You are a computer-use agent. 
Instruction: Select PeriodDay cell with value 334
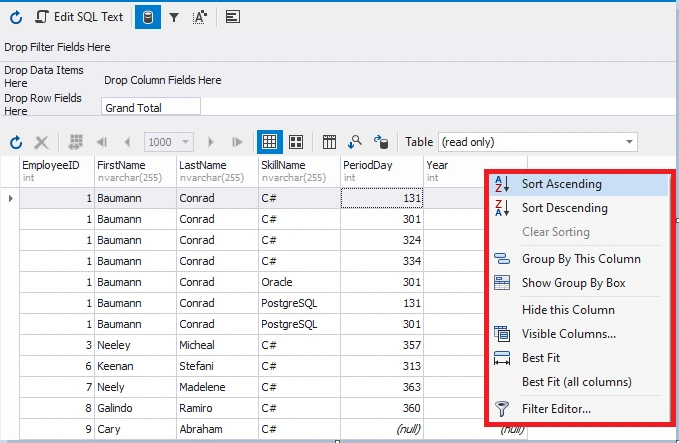click(x=382, y=261)
